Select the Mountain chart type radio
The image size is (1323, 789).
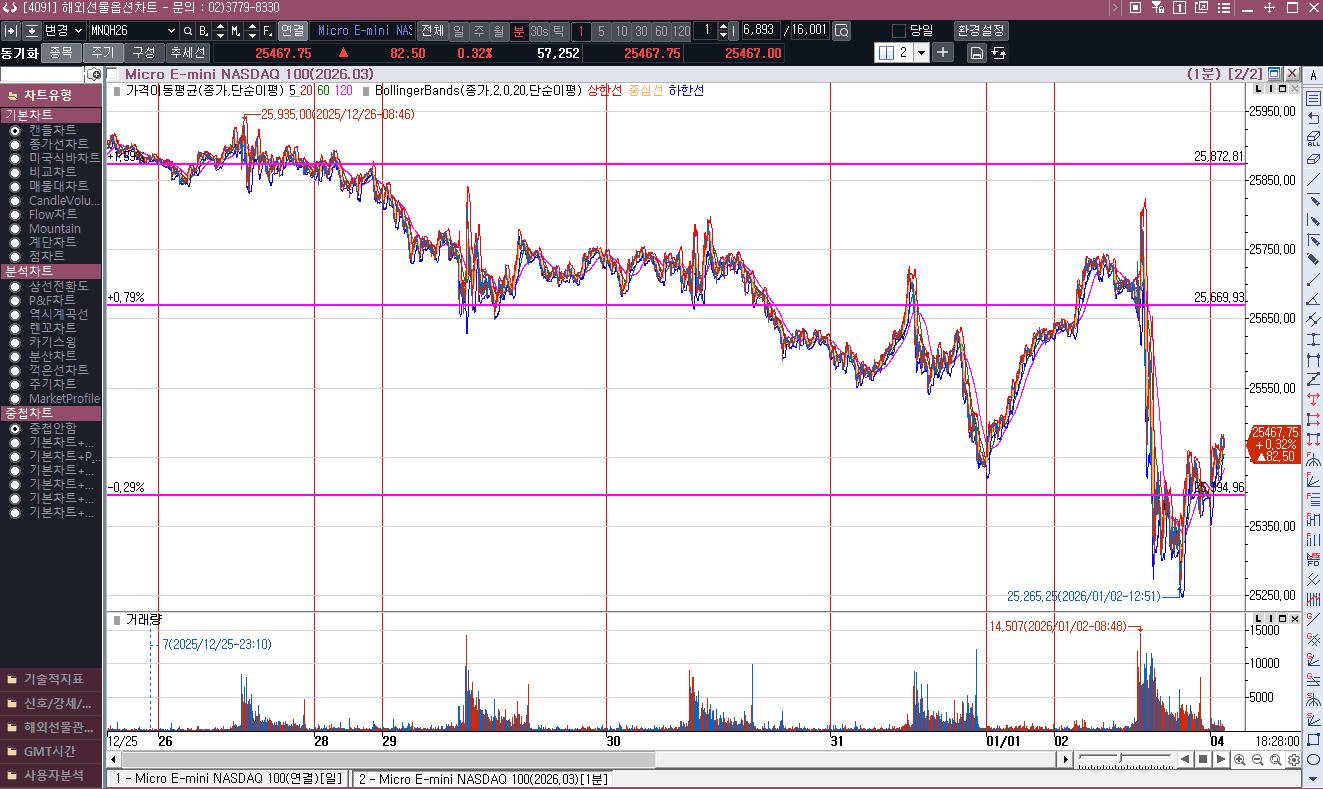(x=15, y=229)
